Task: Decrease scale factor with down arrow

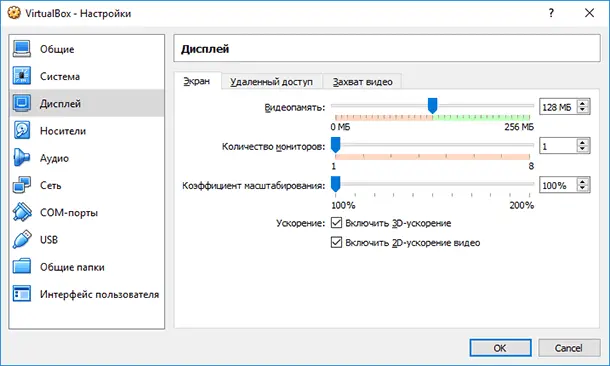Action: [x=582, y=188]
